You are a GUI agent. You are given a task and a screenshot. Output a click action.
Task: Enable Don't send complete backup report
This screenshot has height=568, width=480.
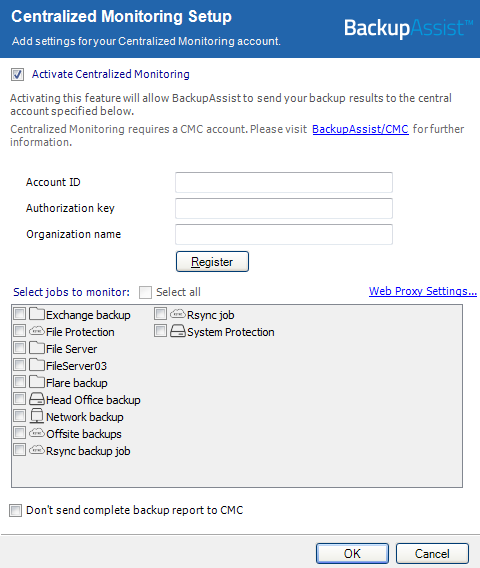(x=15, y=510)
